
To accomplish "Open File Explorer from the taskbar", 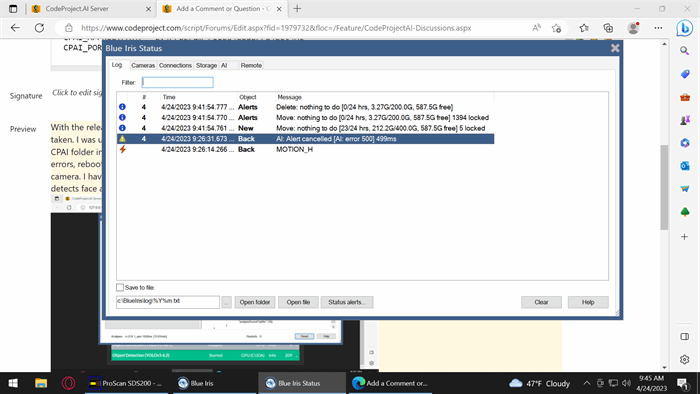I will (41, 383).
